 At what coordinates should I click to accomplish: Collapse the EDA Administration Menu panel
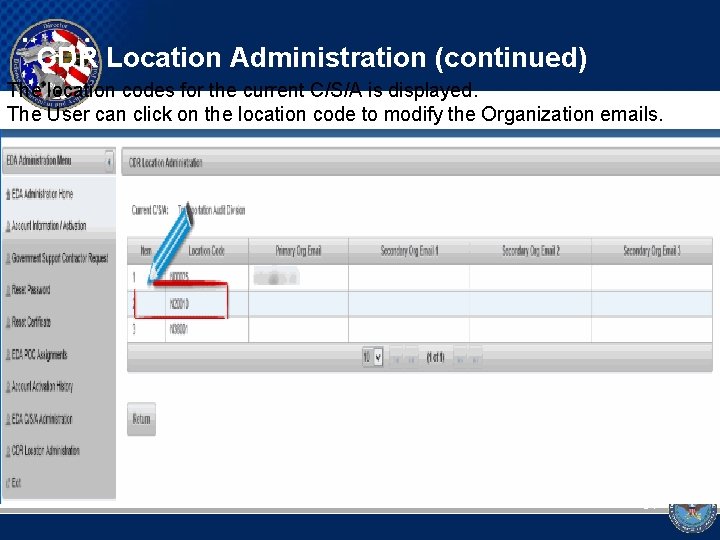coord(109,162)
